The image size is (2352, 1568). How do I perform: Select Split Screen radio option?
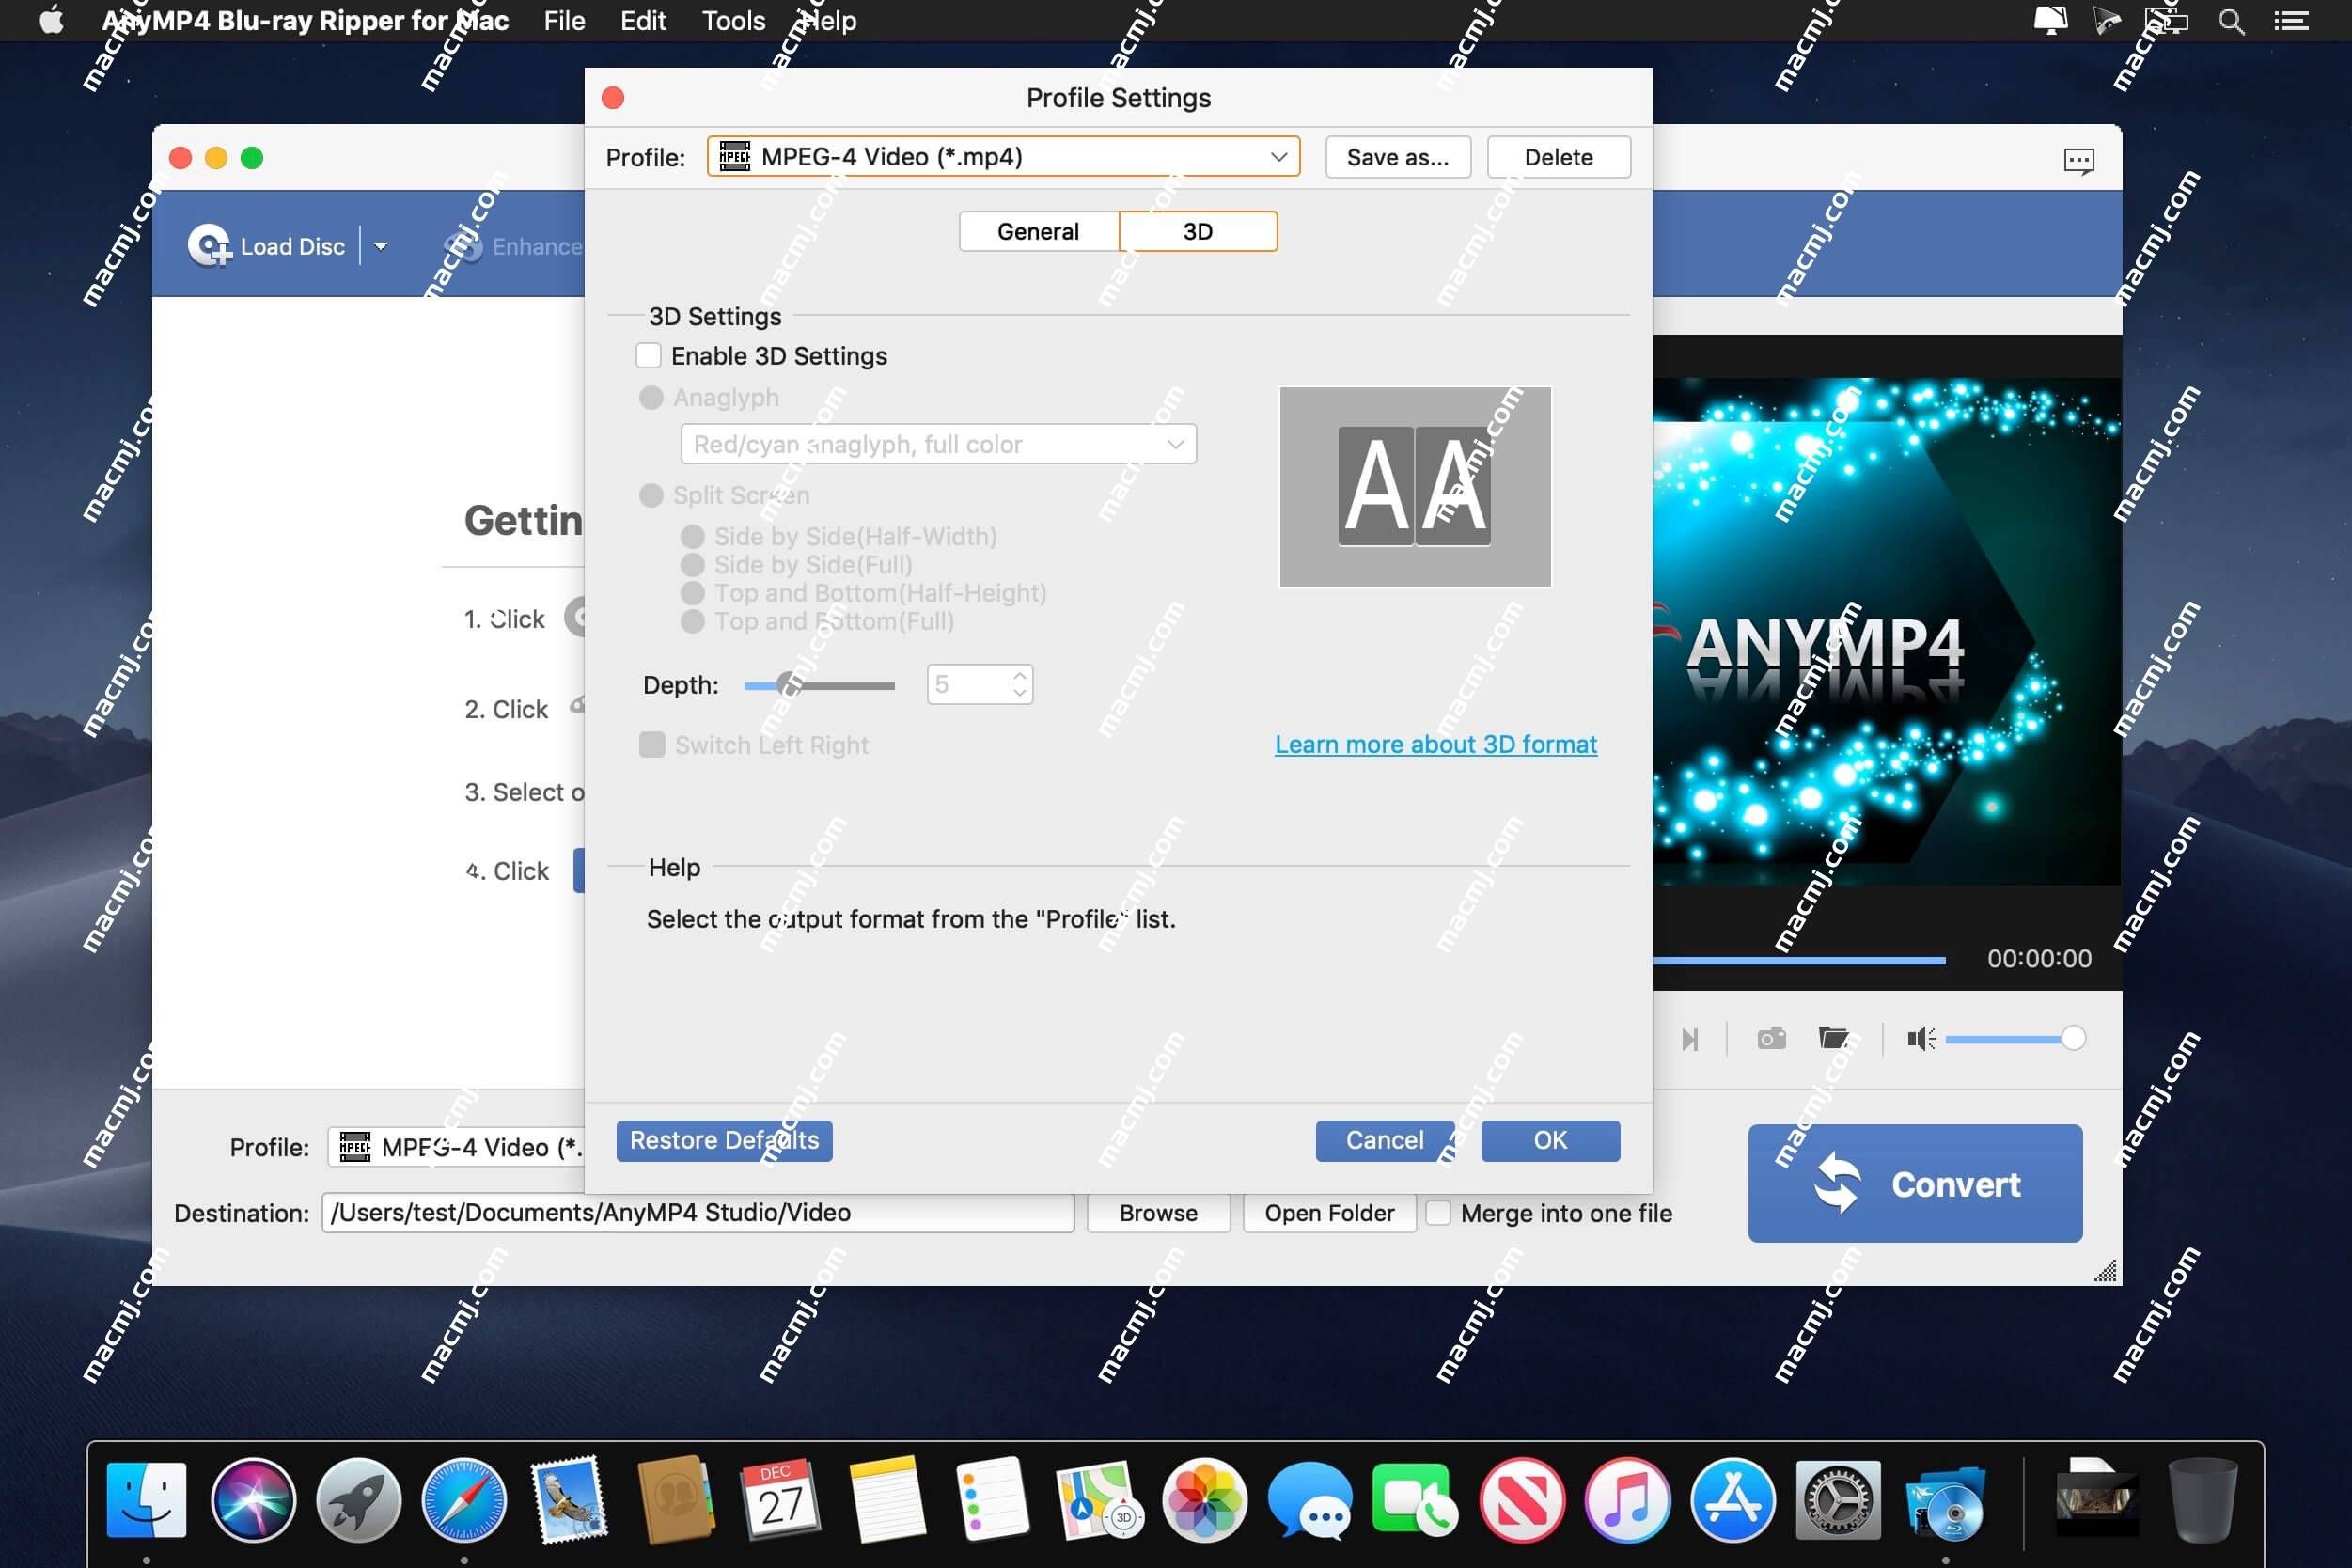coord(651,495)
